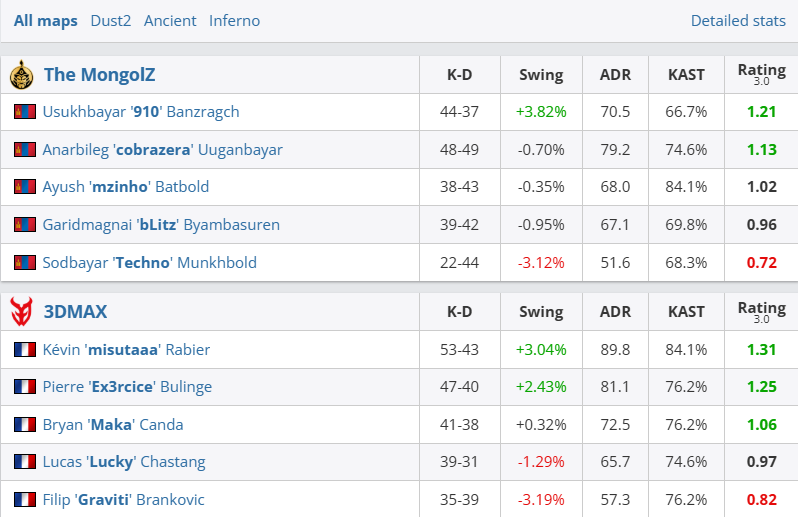Screen dimensions: 798x517
Task: Switch to the Ancient map tab
Action: click(170, 20)
